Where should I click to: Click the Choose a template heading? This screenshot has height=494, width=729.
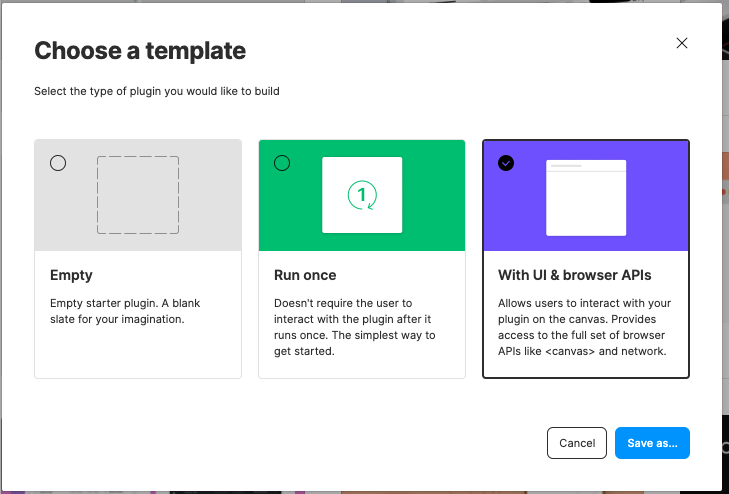140,50
